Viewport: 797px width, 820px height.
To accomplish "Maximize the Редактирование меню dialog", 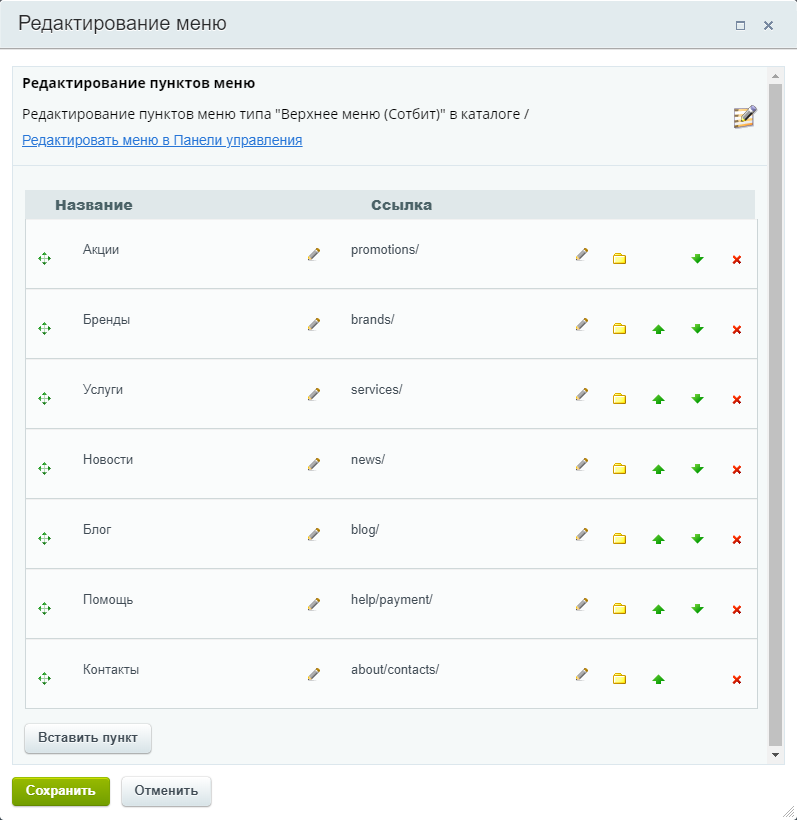I will [740, 25].
